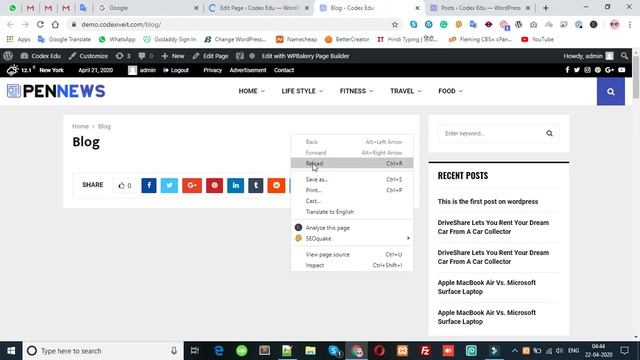Open Microsoft Edge from taskbar
The image size is (640, 360).
click(219, 351)
